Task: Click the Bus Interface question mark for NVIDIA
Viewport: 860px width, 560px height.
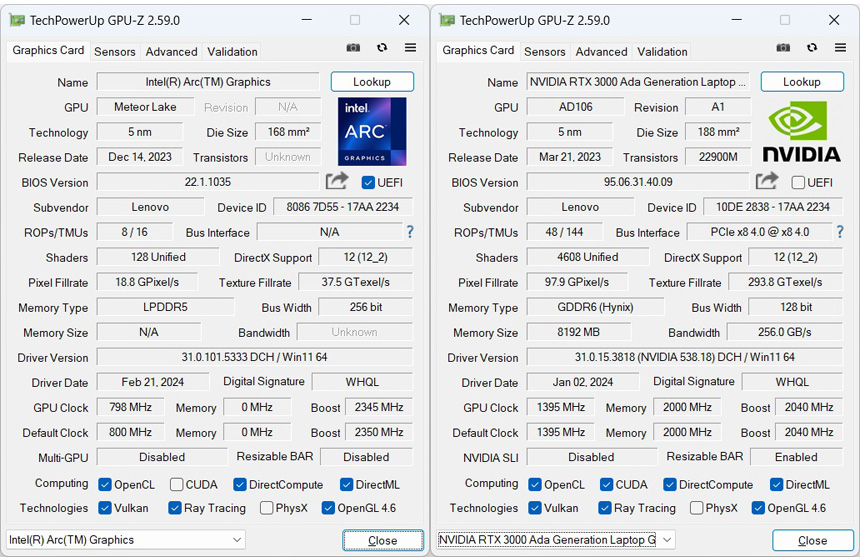Action: 839,232
